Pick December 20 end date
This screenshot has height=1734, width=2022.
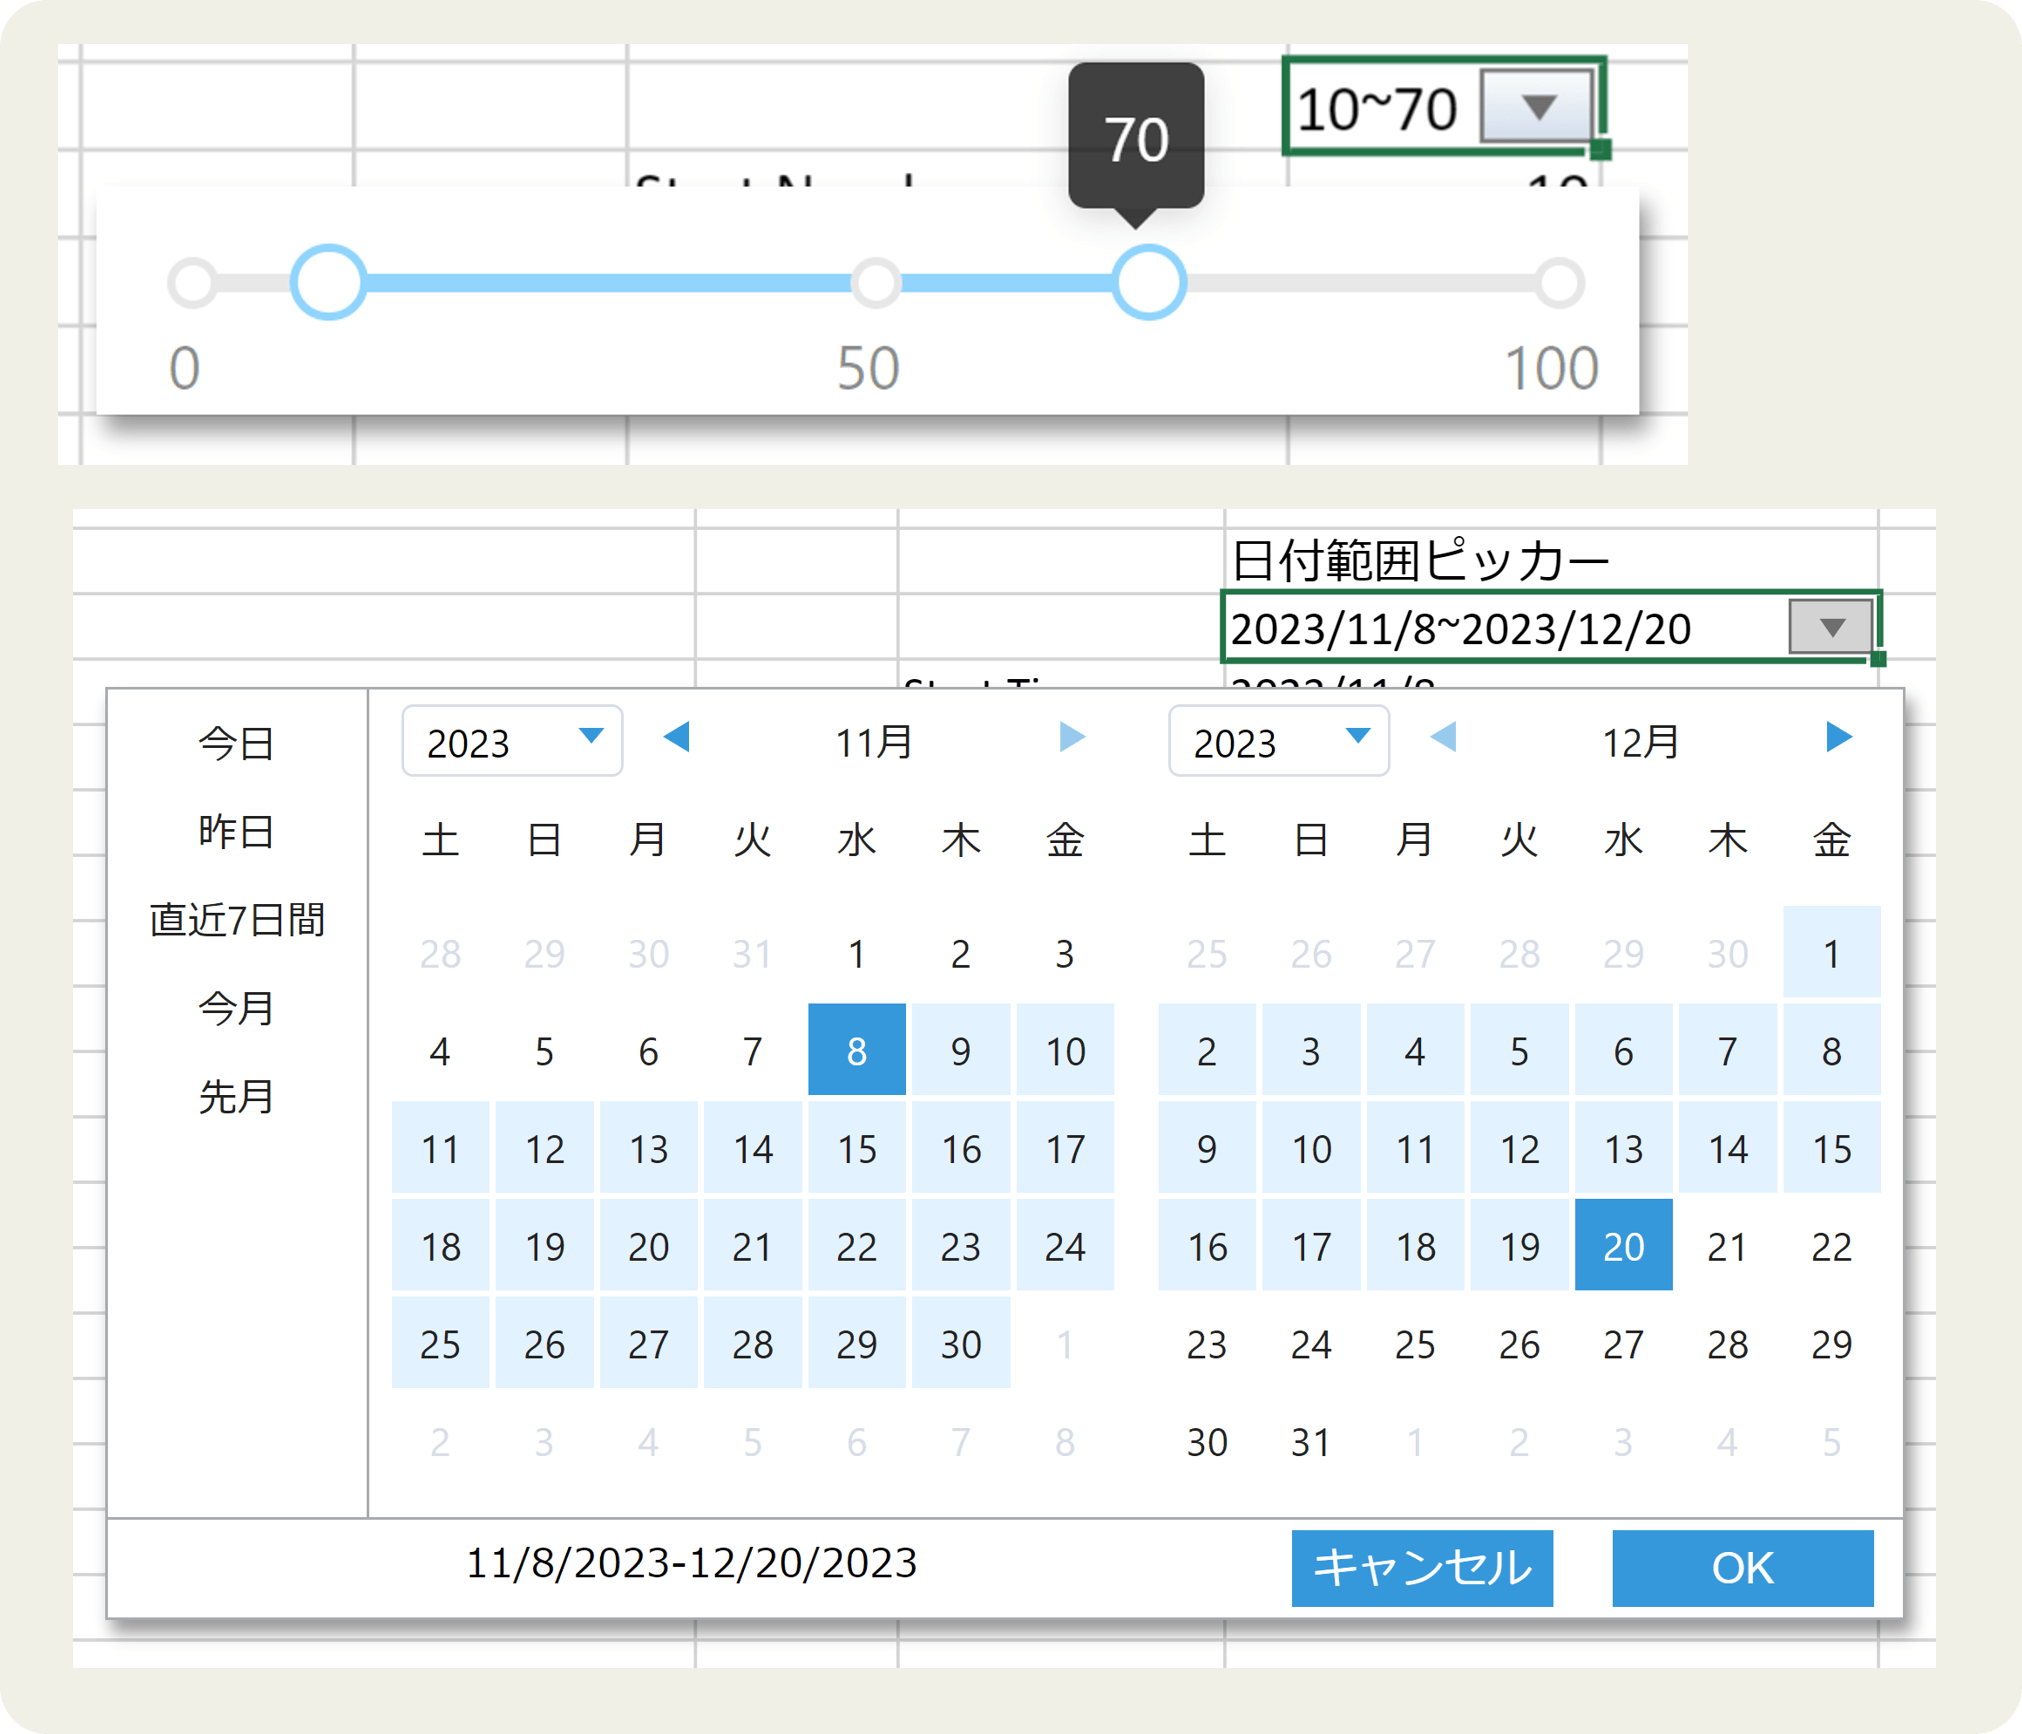click(1623, 1245)
